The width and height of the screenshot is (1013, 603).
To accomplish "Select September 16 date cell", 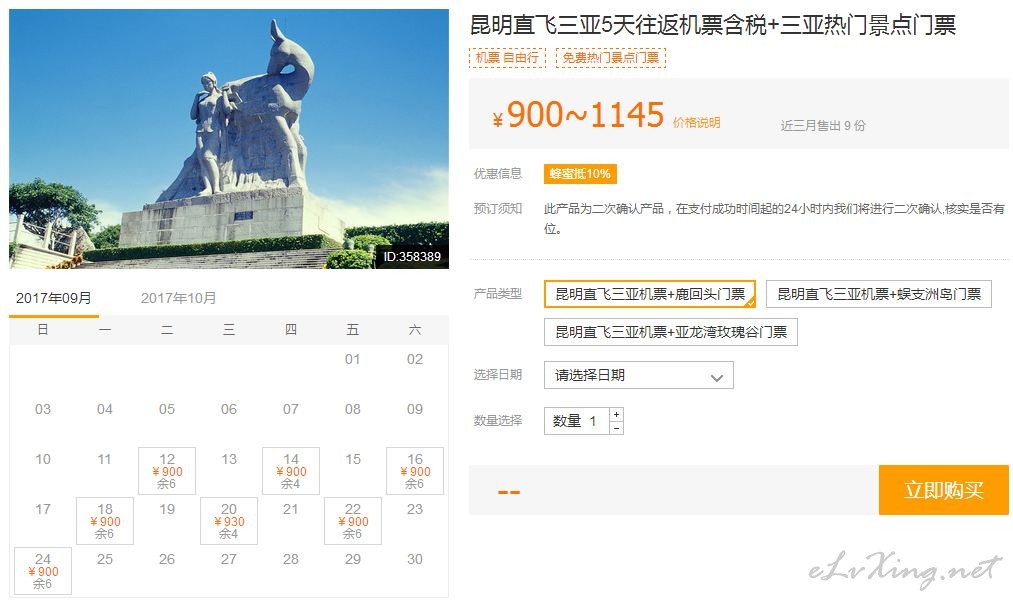I will [x=415, y=471].
